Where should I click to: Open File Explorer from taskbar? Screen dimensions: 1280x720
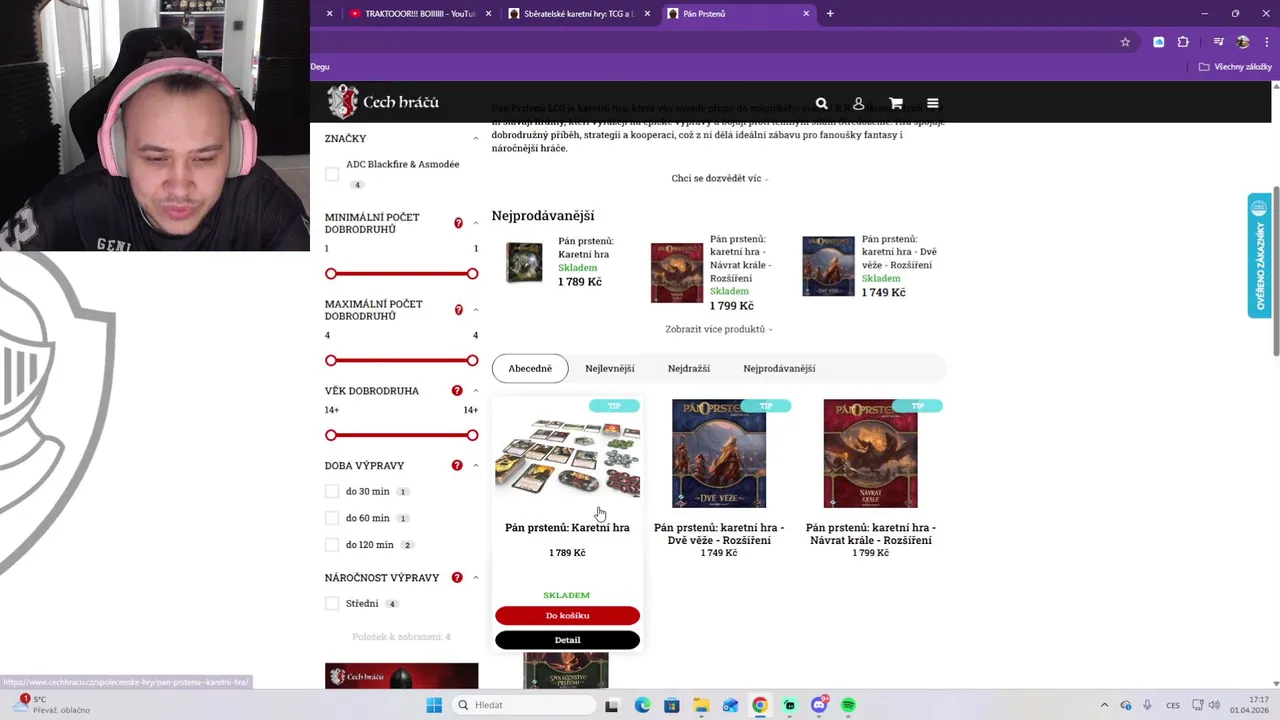701,705
